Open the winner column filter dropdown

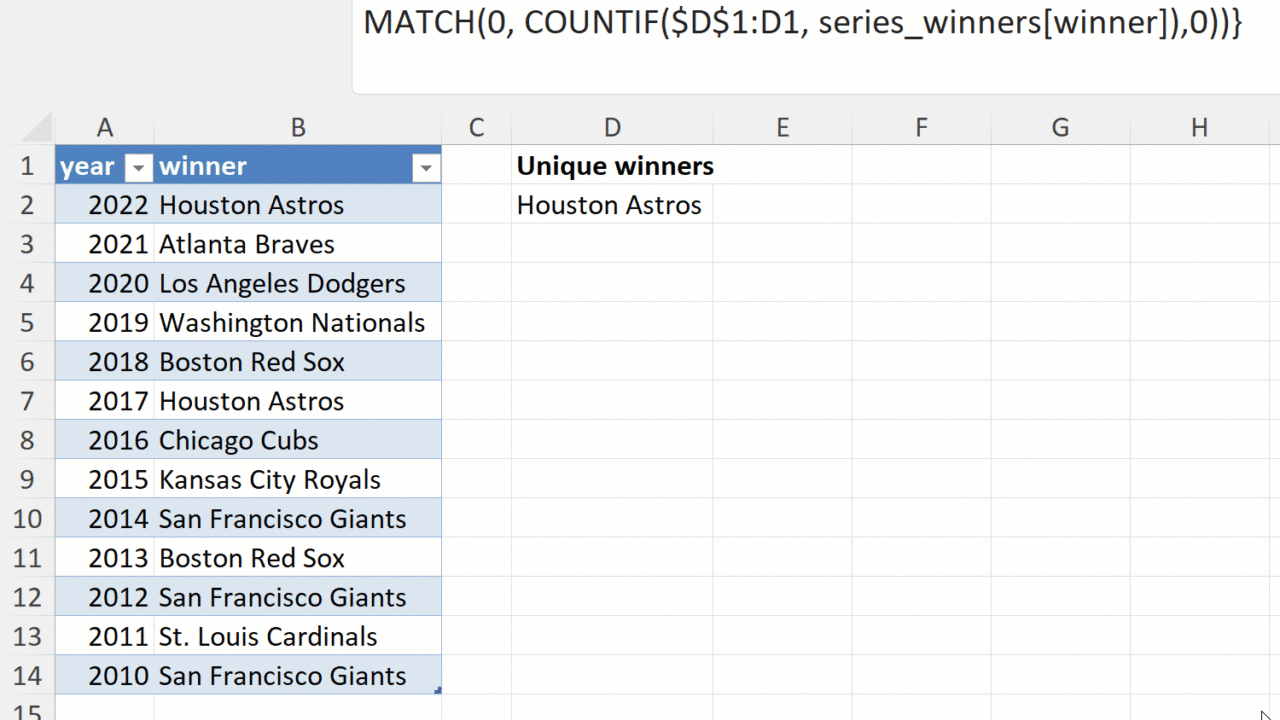click(x=426, y=168)
